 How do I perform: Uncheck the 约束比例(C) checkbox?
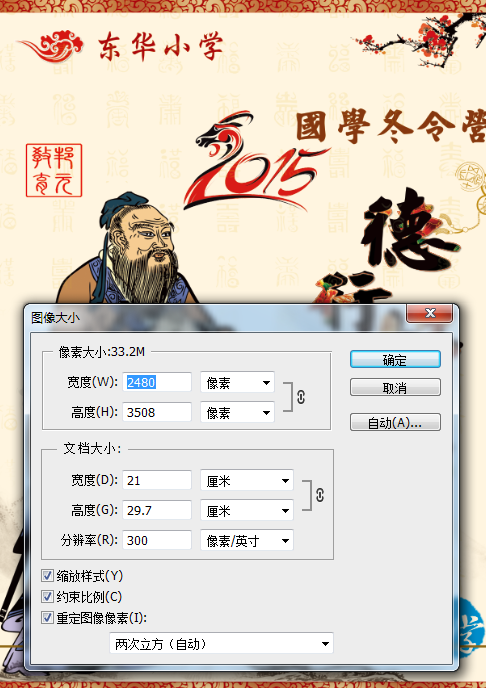47,597
